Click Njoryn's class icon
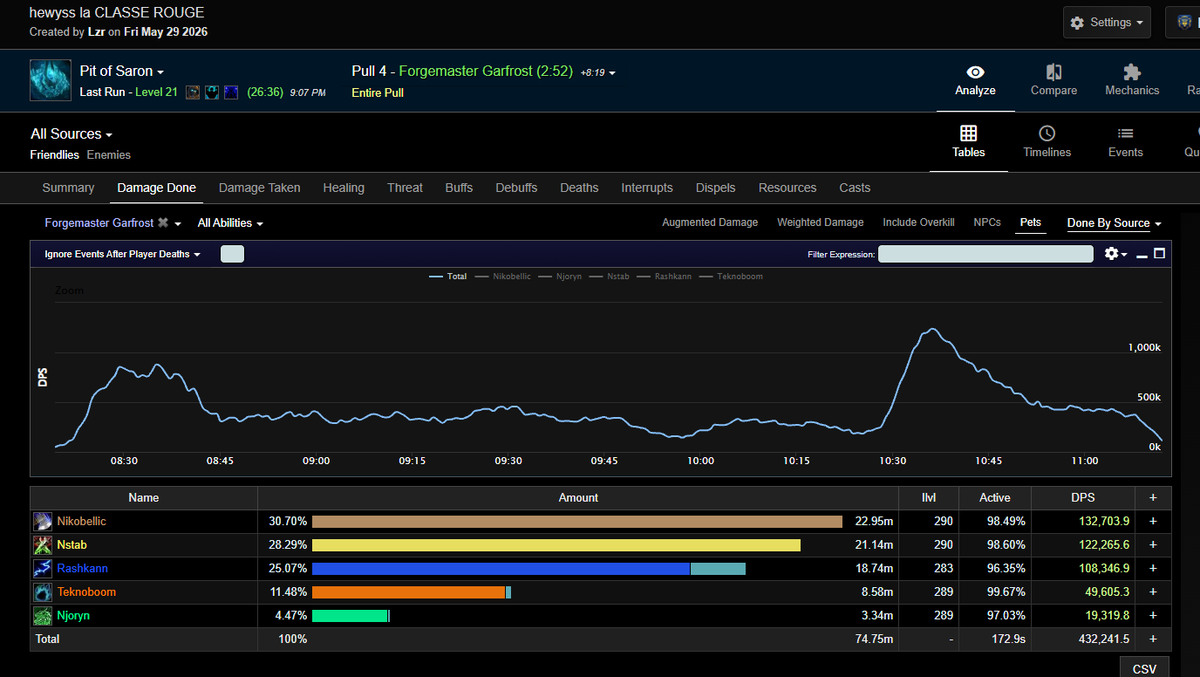This screenshot has height=677, width=1200. tap(43, 616)
